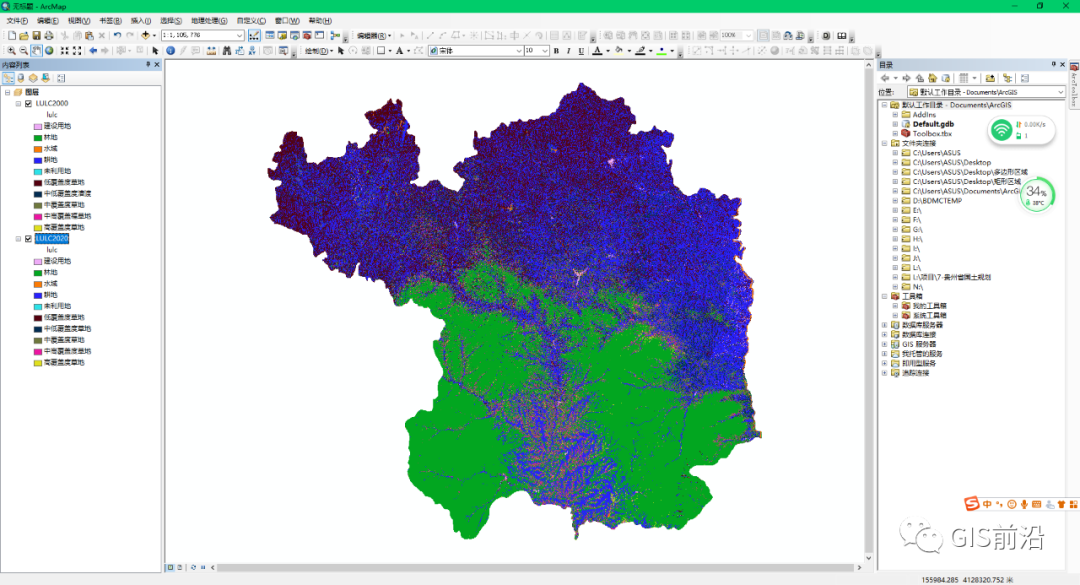The height and width of the screenshot is (585, 1080).
Task: Toggle LULC2020 layer visibility checkbox
Action: (x=28, y=238)
